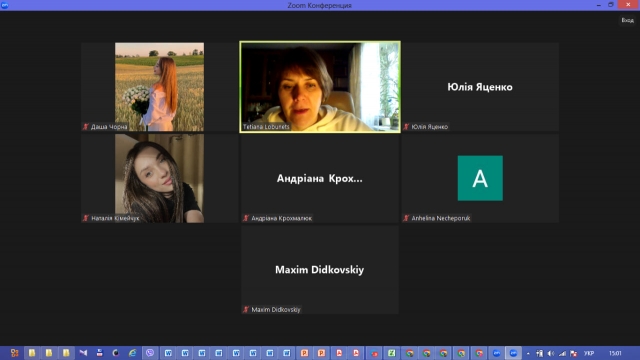Click the Anhelina Necheporuk name label

point(441,218)
